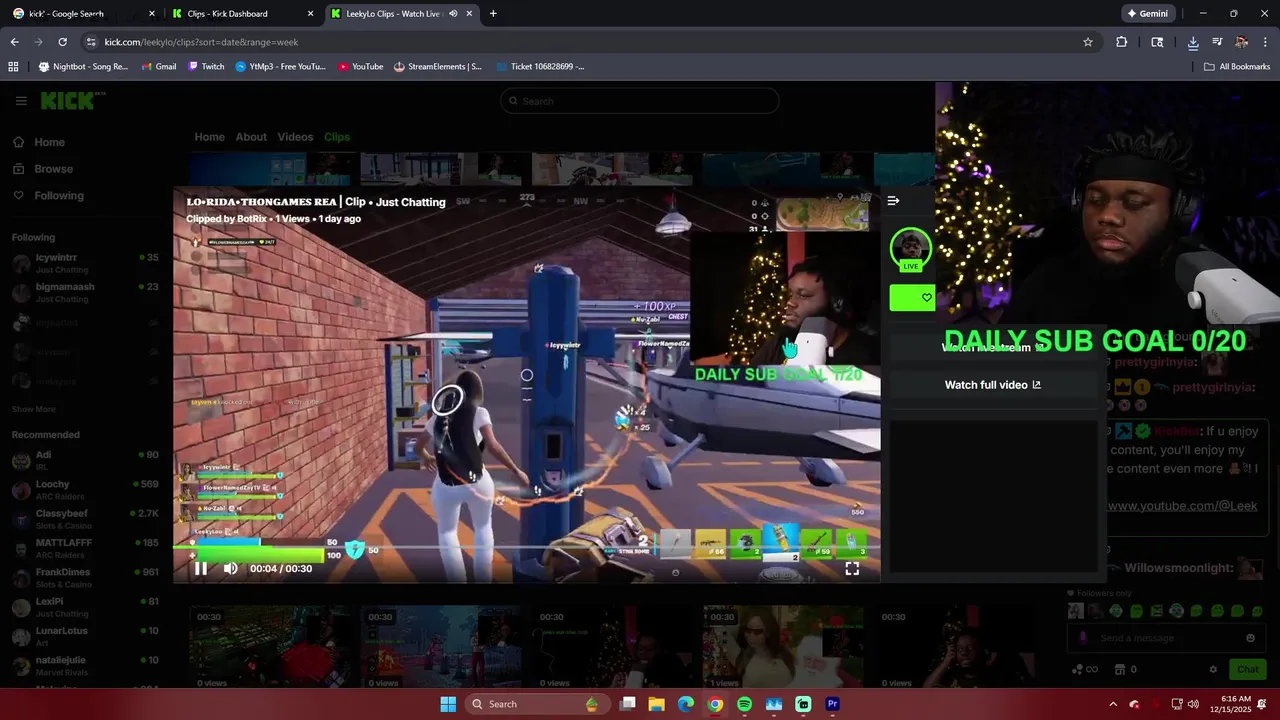The height and width of the screenshot is (720, 1280).
Task: Open followed channel Icywintrr
Action: (85, 263)
